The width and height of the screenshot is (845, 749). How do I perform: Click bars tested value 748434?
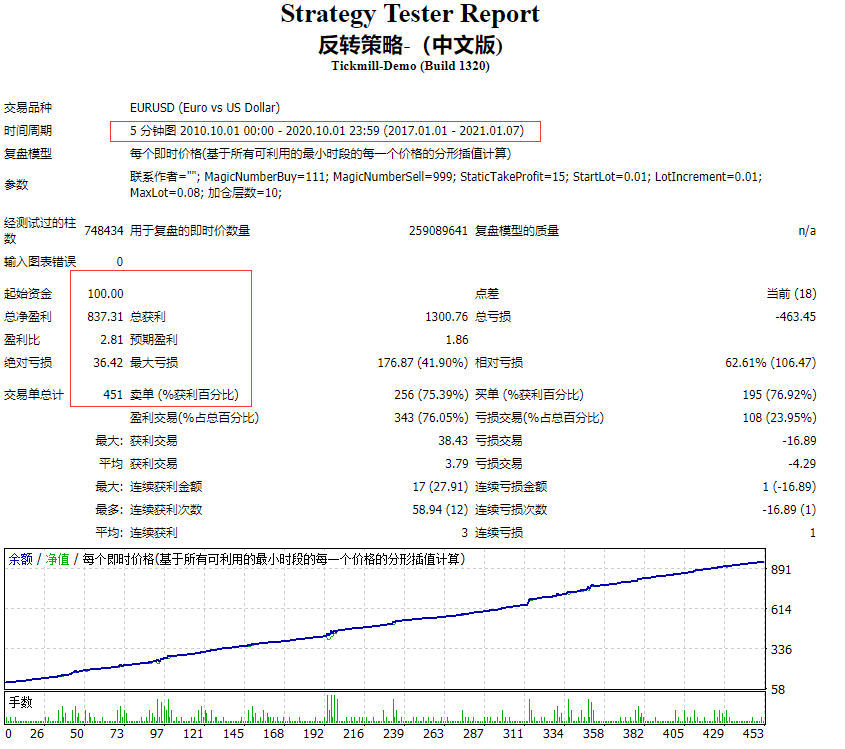click(104, 231)
